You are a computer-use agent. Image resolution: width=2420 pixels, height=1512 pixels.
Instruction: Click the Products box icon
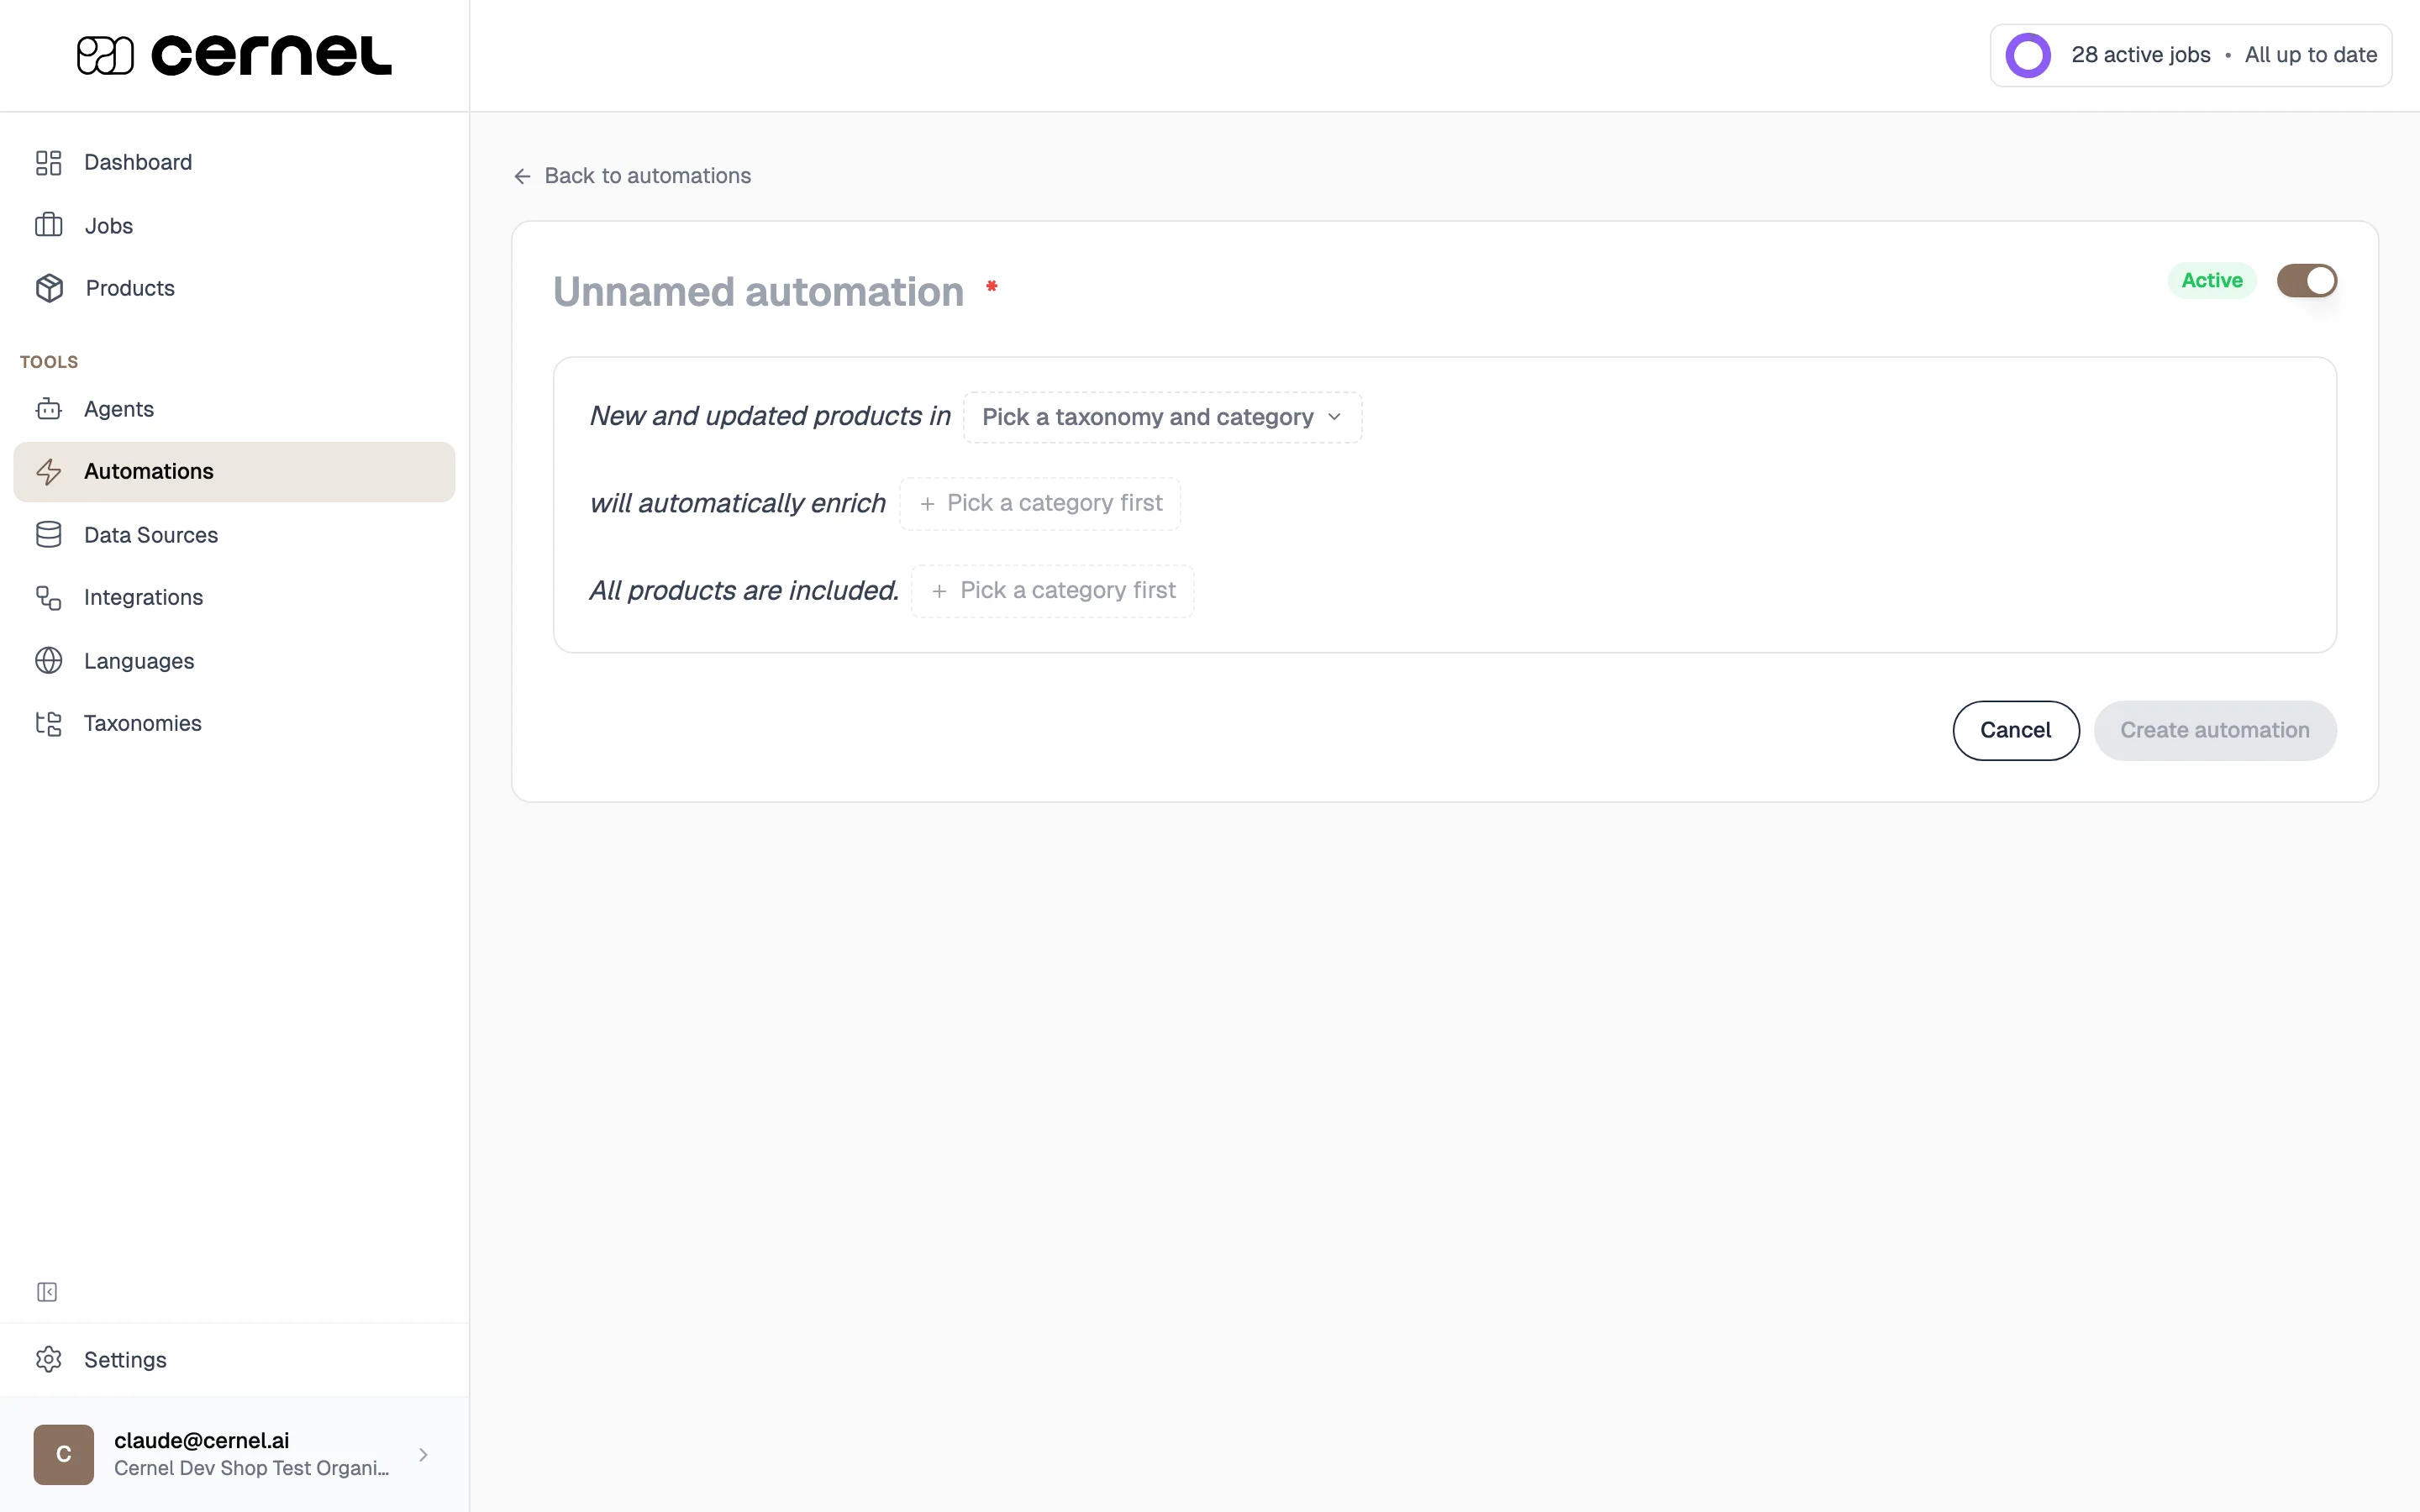pyautogui.click(x=49, y=288)
